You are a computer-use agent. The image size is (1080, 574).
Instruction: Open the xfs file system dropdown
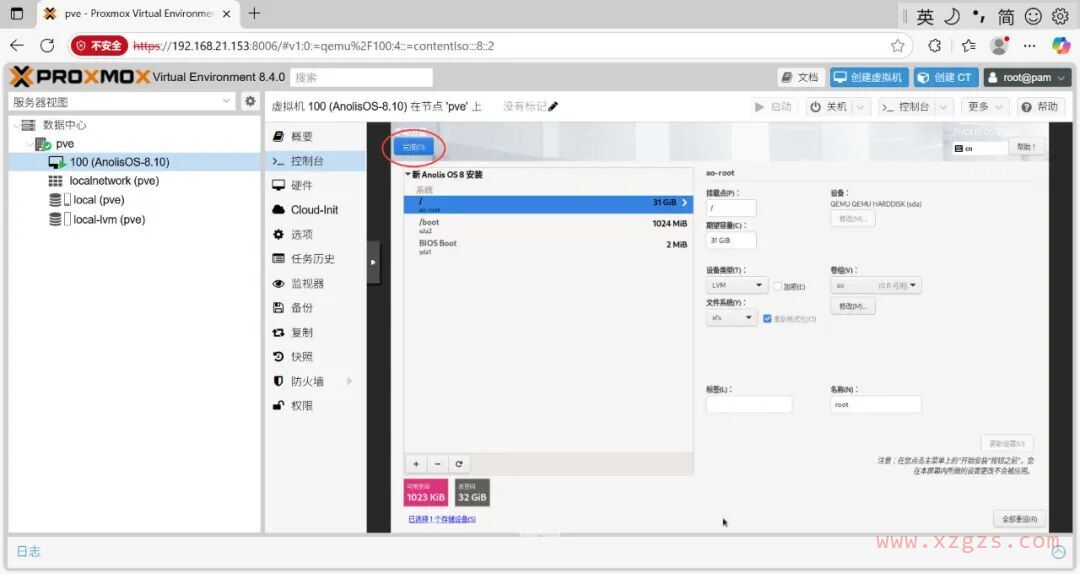(732, 318)
